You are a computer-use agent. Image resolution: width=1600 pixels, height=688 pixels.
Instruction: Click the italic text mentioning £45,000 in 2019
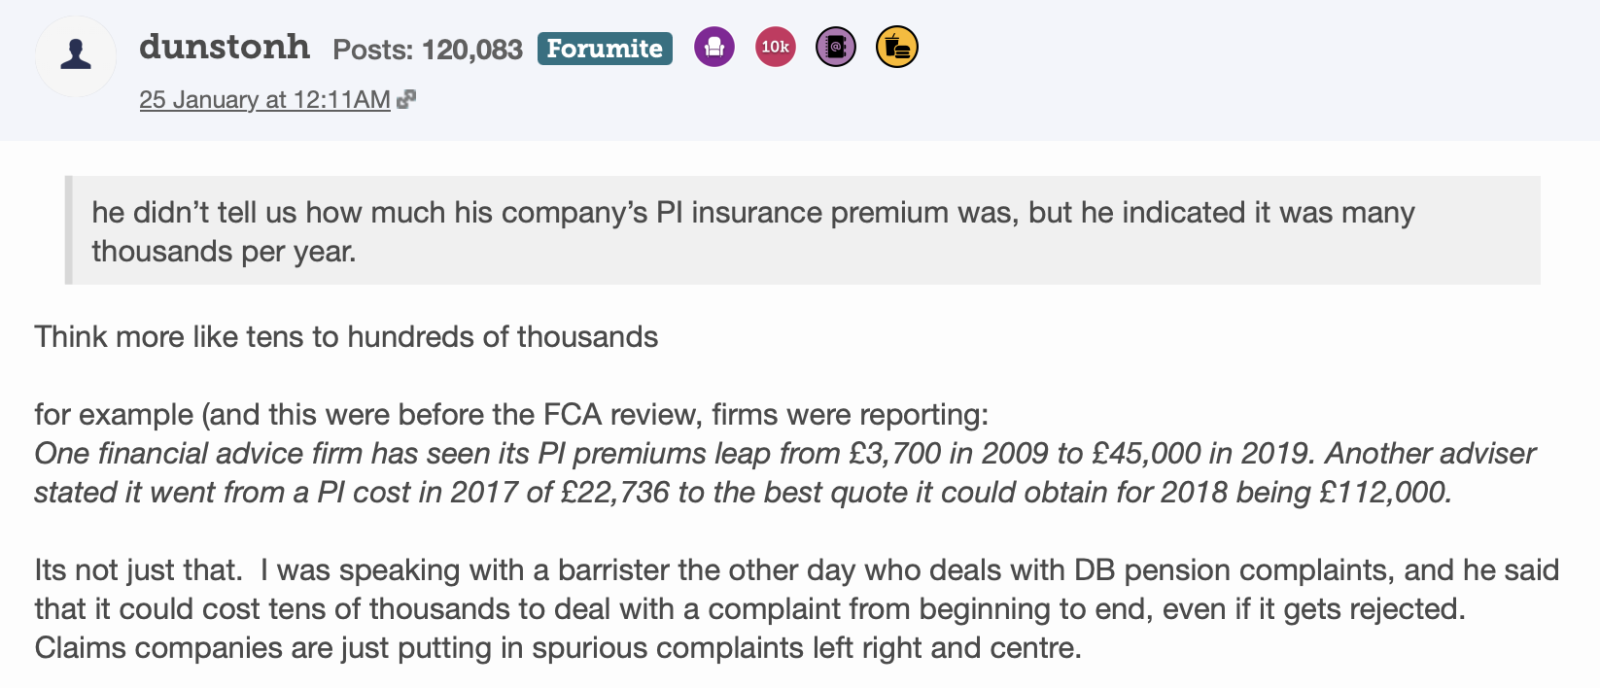coord(784,453)
